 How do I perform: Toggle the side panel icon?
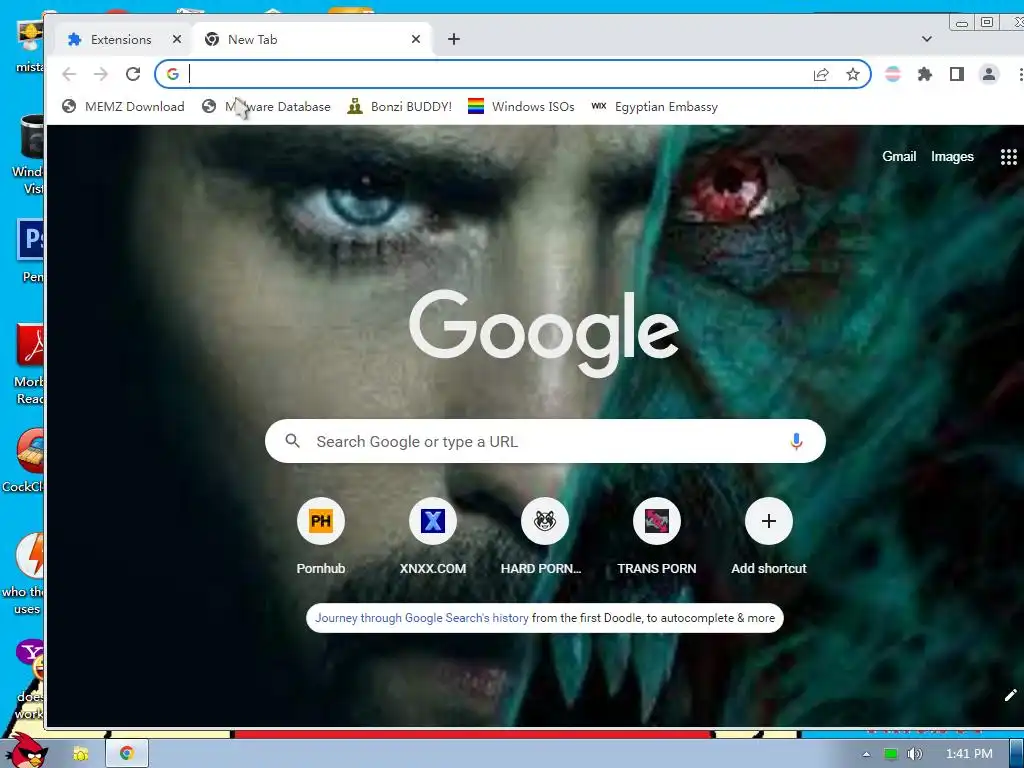tap(957, 74)
